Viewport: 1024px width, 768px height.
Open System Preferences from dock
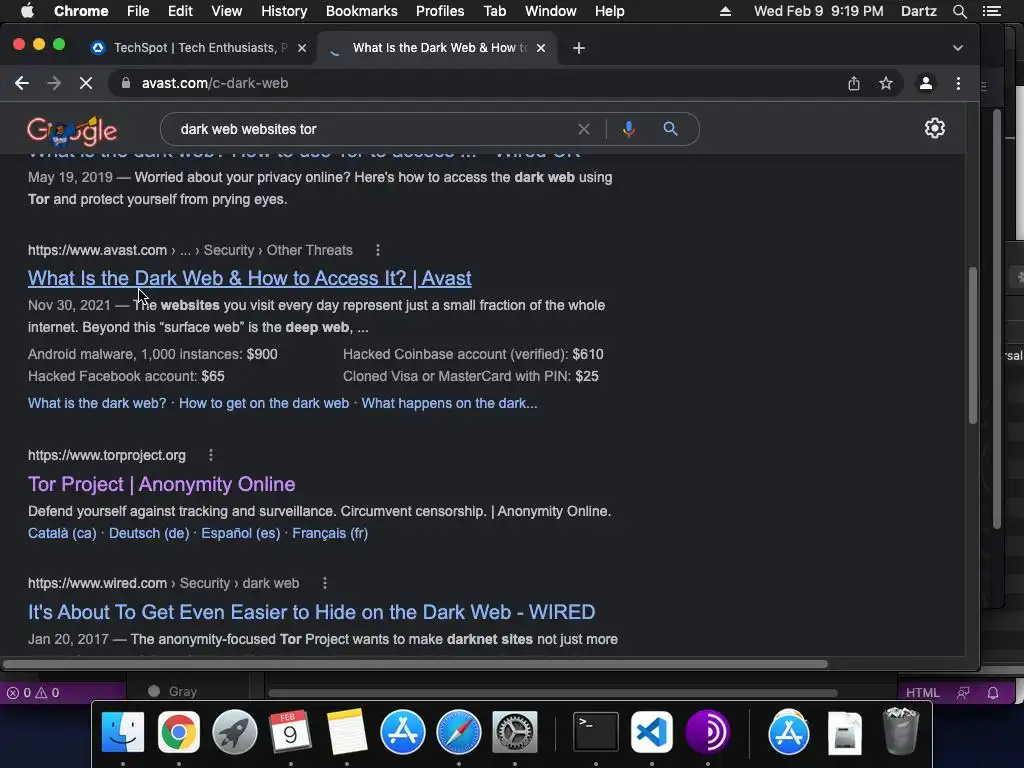point(515,731)
